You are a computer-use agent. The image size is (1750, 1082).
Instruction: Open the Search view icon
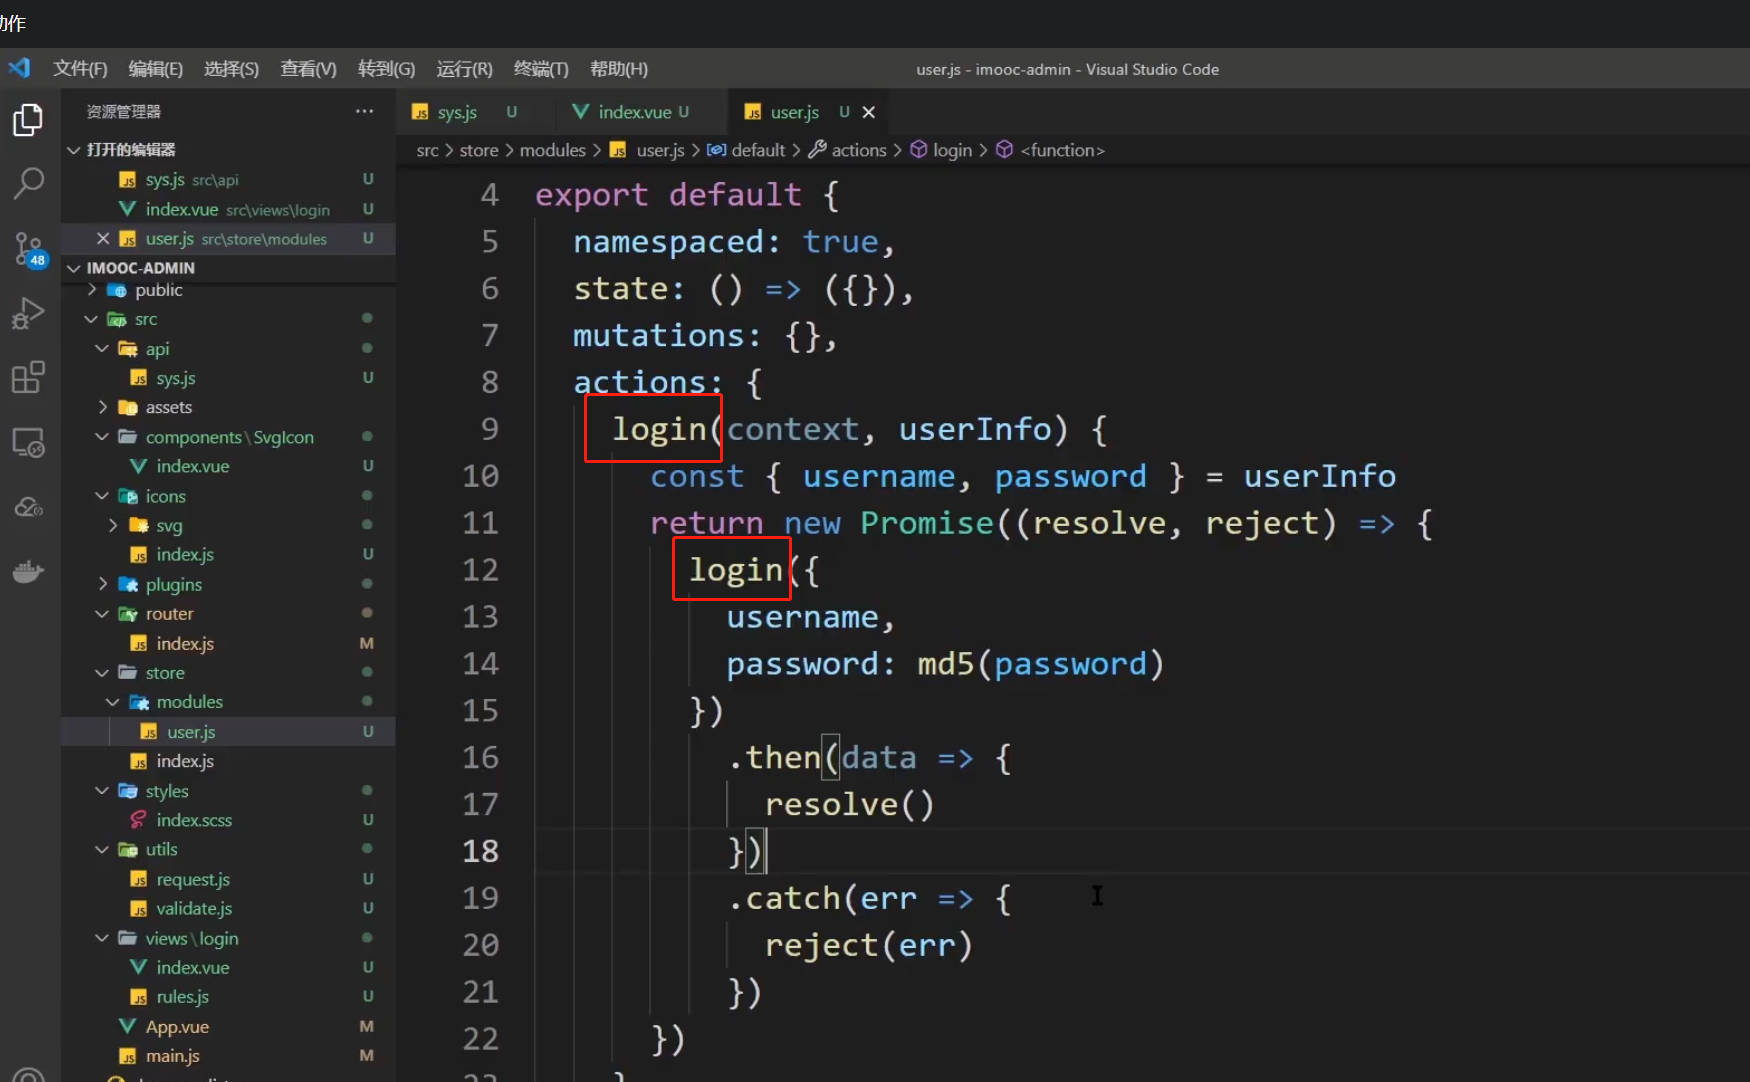[x=28, y=183]
